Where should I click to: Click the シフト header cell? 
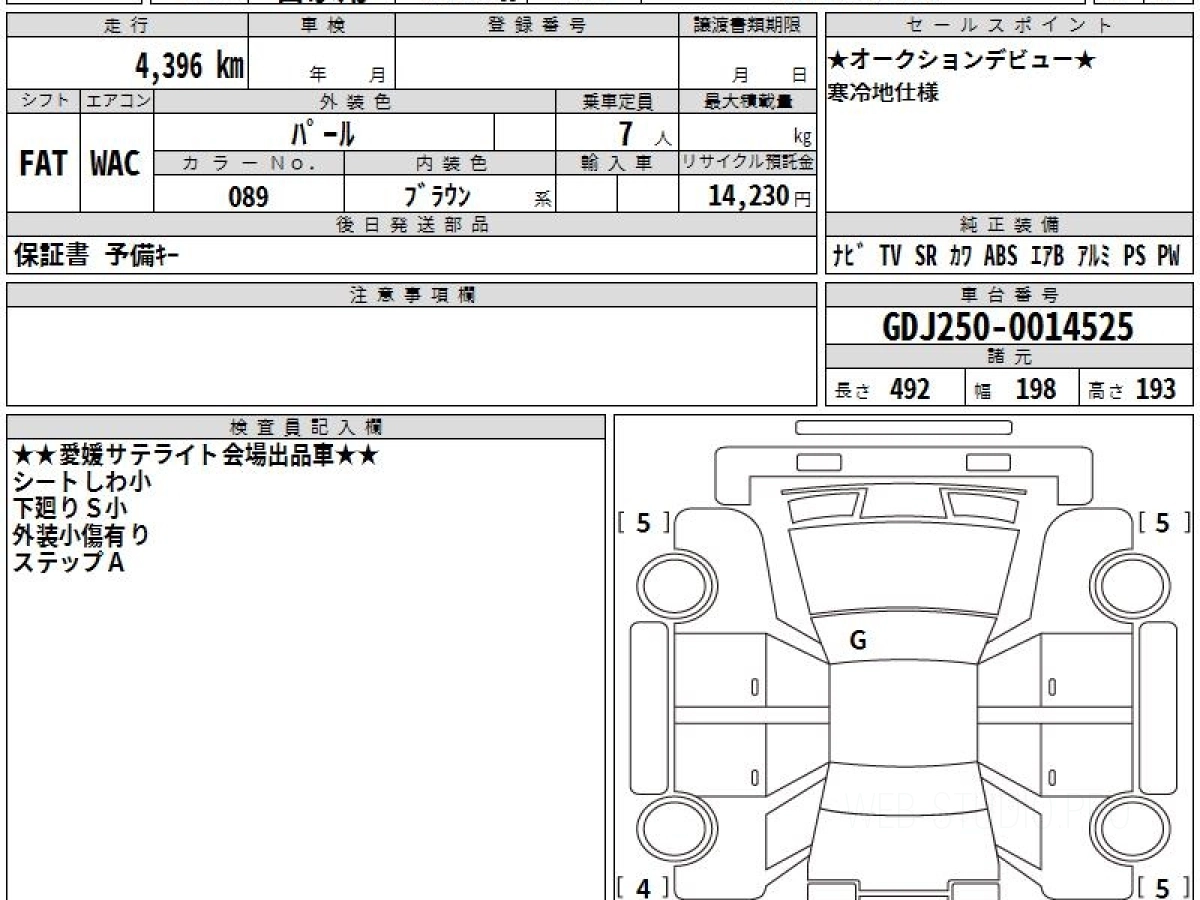(43, 101)
